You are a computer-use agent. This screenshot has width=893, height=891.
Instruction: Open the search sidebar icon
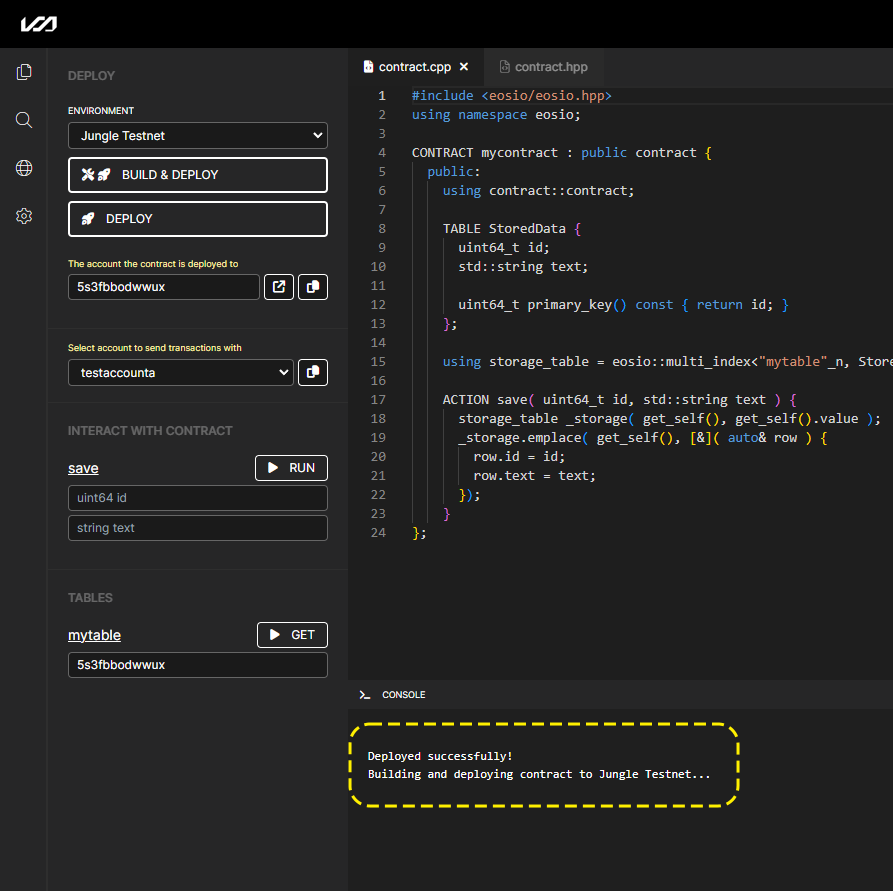coord(24,120)
